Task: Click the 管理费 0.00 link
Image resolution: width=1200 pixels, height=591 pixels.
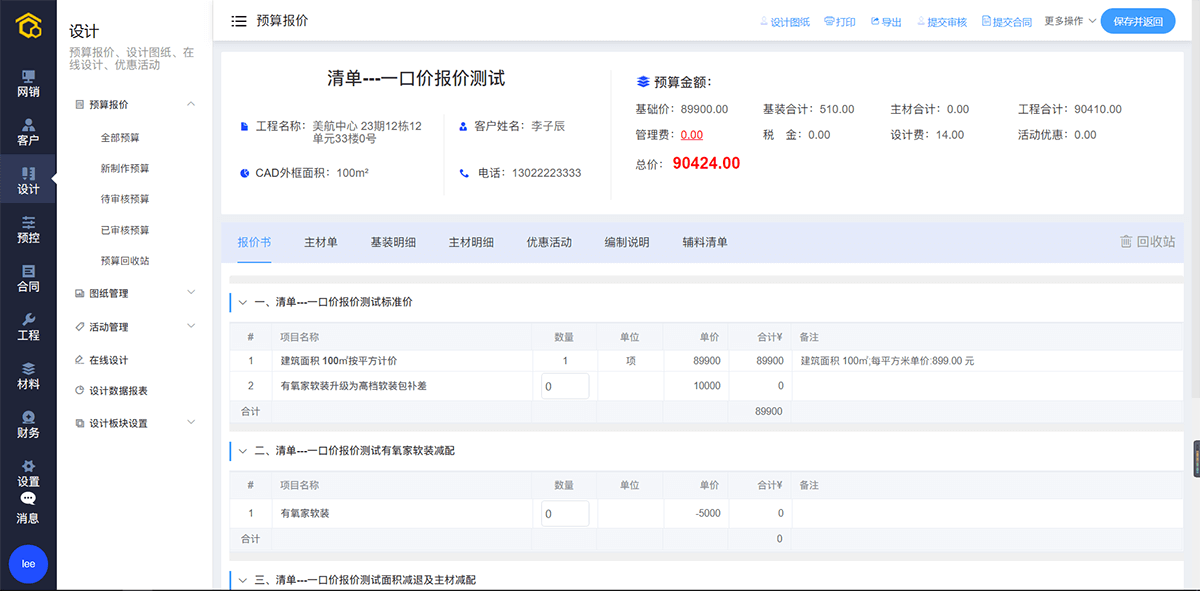Action: point(691,135)
